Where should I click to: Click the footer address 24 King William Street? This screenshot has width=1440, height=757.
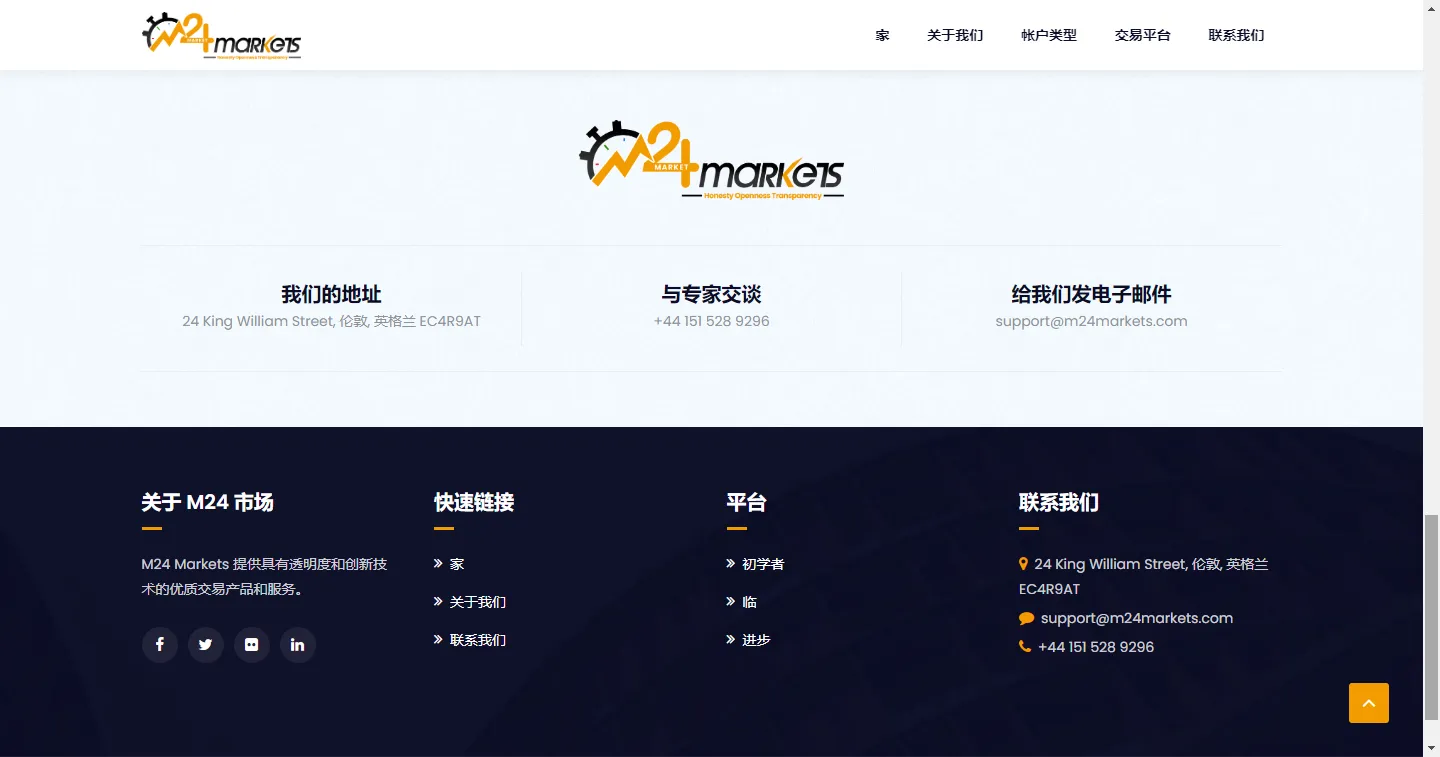[1144, 576]
